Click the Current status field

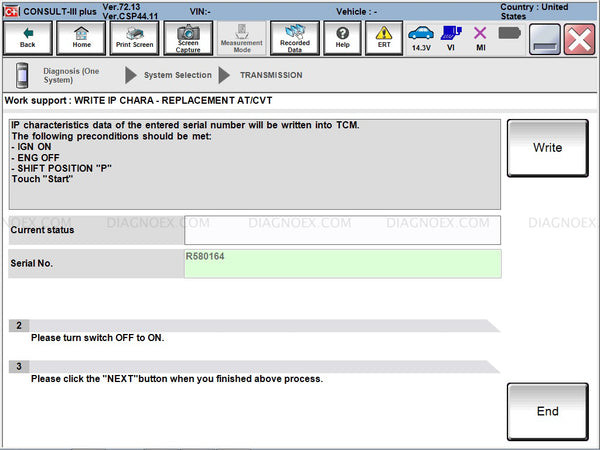tap(342, 230)
